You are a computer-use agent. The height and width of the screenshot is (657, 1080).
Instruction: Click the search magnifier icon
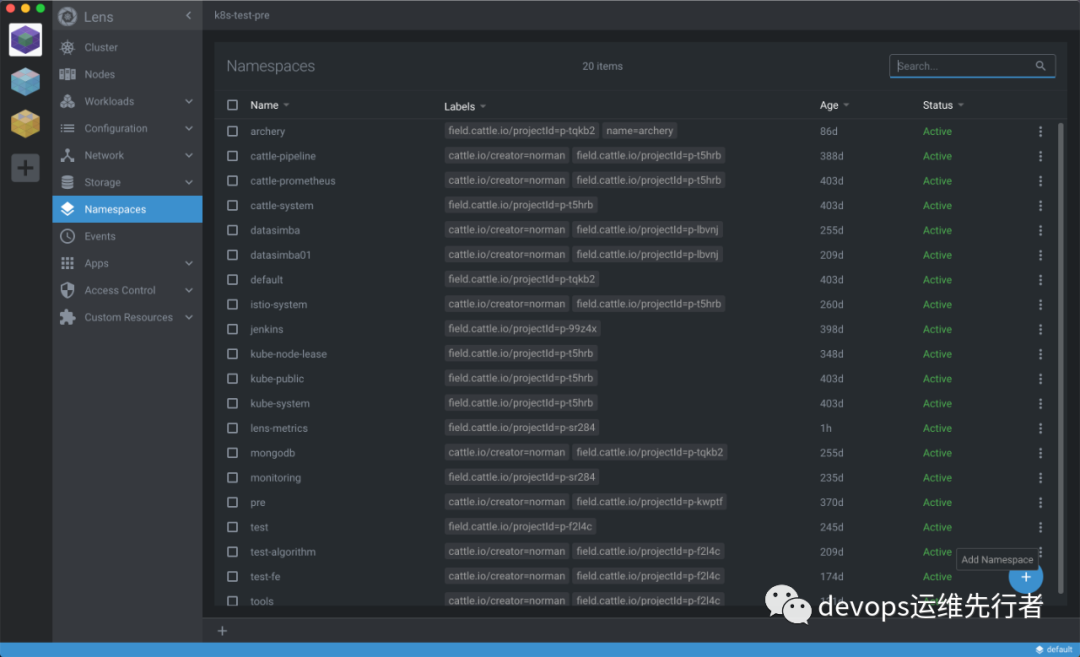point(1040,66)
